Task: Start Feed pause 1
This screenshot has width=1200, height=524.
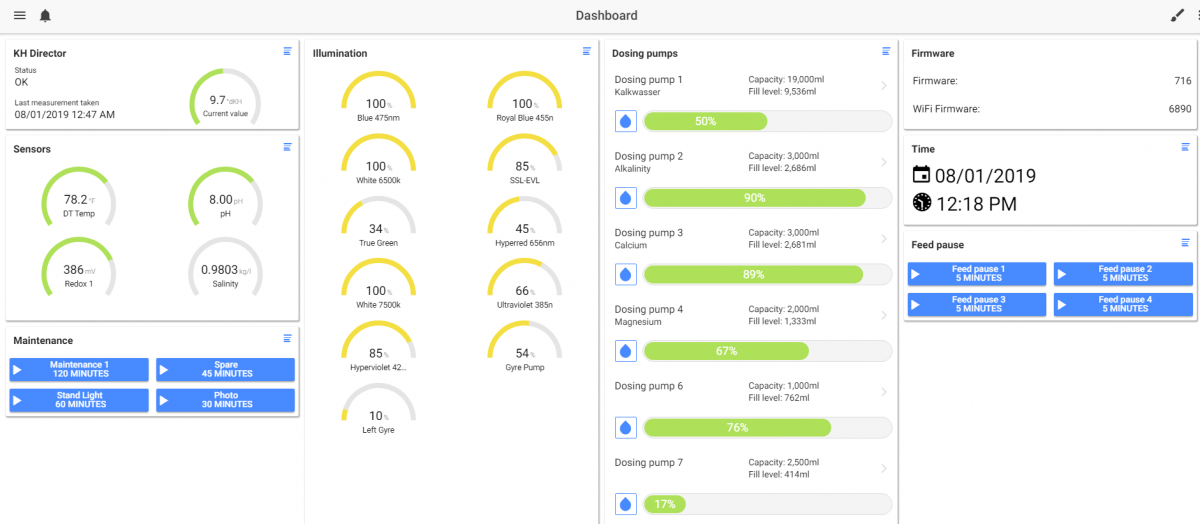Action: pos(977,274)
